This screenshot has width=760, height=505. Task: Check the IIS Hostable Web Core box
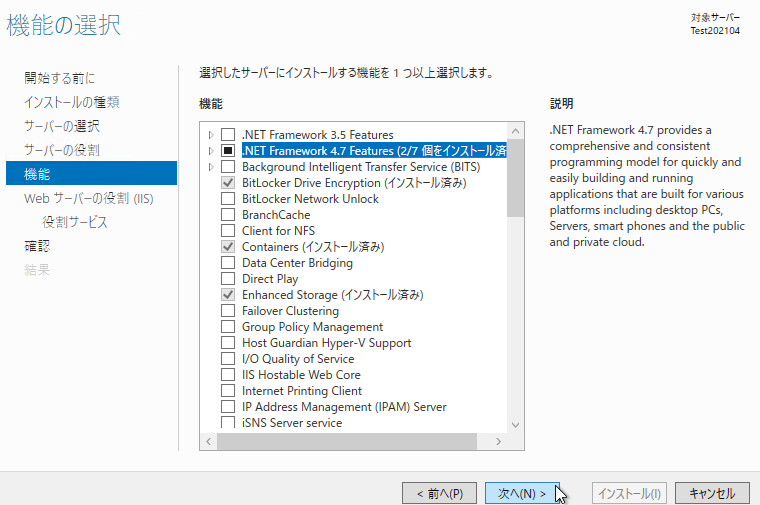coord(228,374)
